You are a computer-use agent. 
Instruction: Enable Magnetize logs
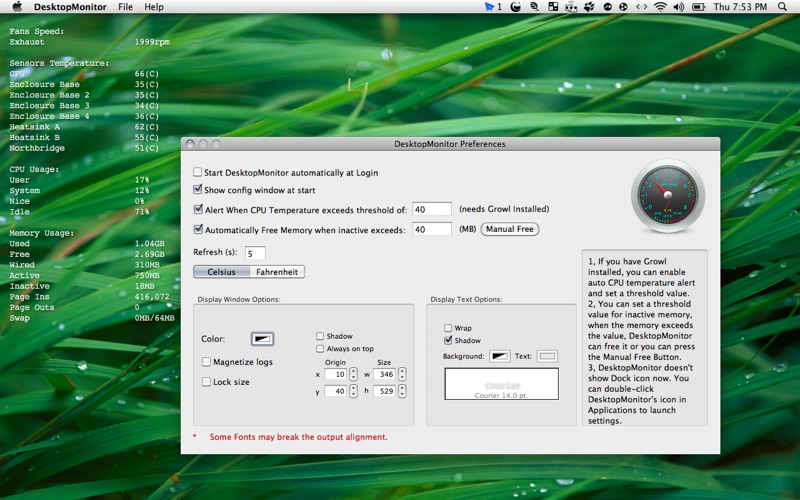pyautogui.click(x=206, y=362)
